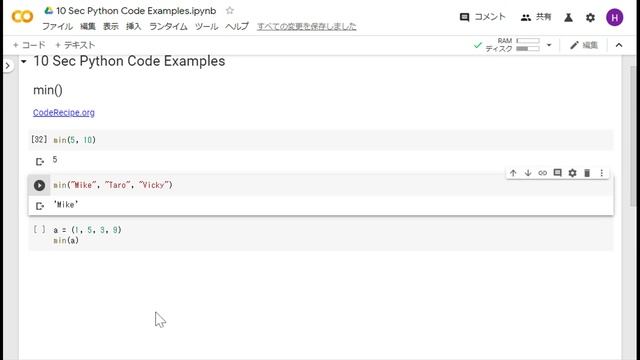Star the notebook with the star icon

230,11
